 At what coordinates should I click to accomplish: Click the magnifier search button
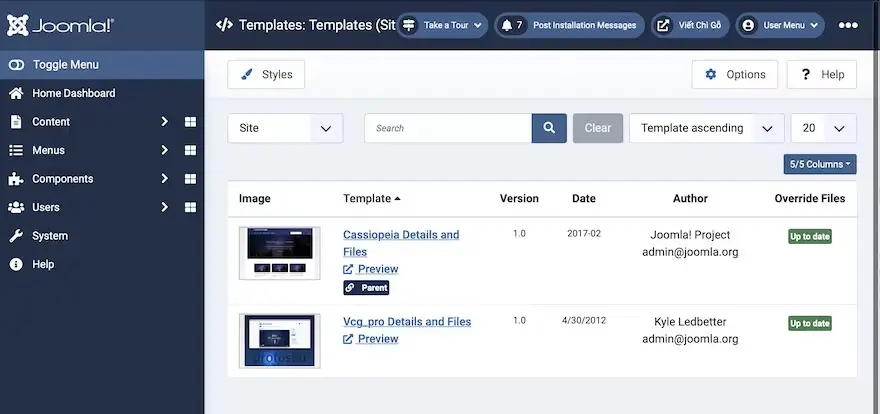point(549,128)
